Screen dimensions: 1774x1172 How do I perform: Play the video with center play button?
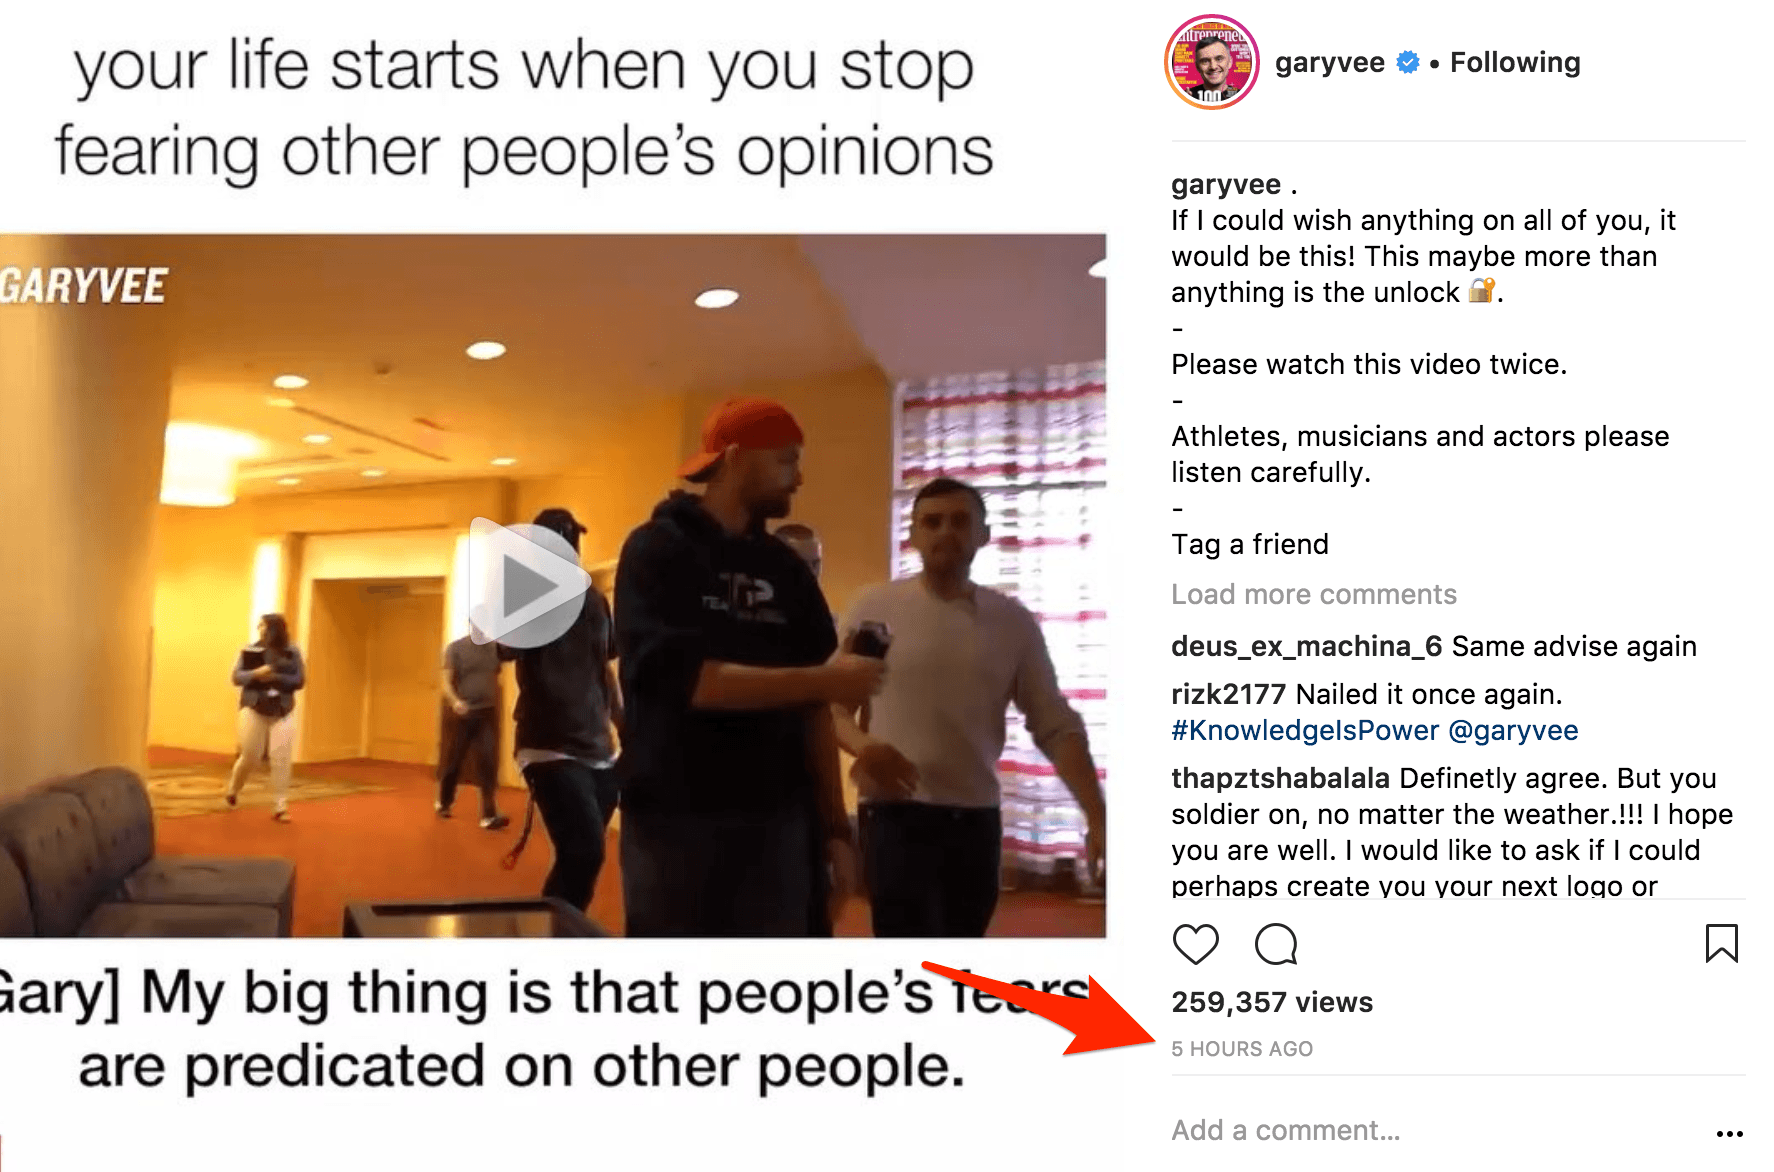coord(528,582)
